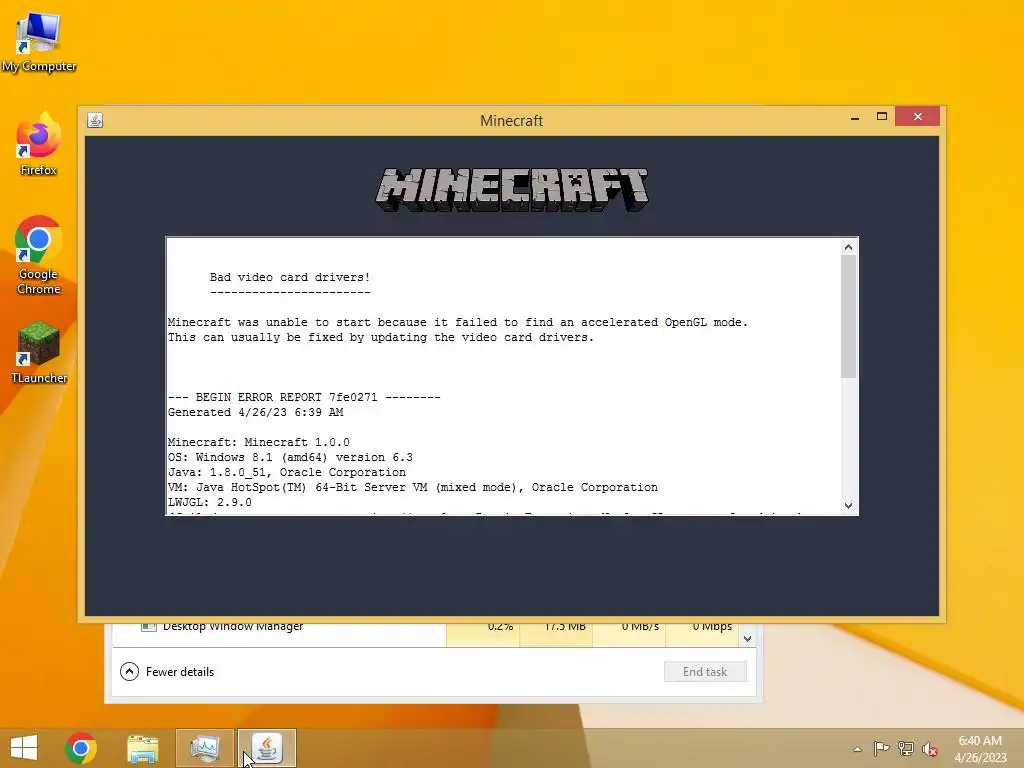Click Task Manager list scroll down arrow
The width and height of the screenshot is (1024, 768).
(748, 639)
